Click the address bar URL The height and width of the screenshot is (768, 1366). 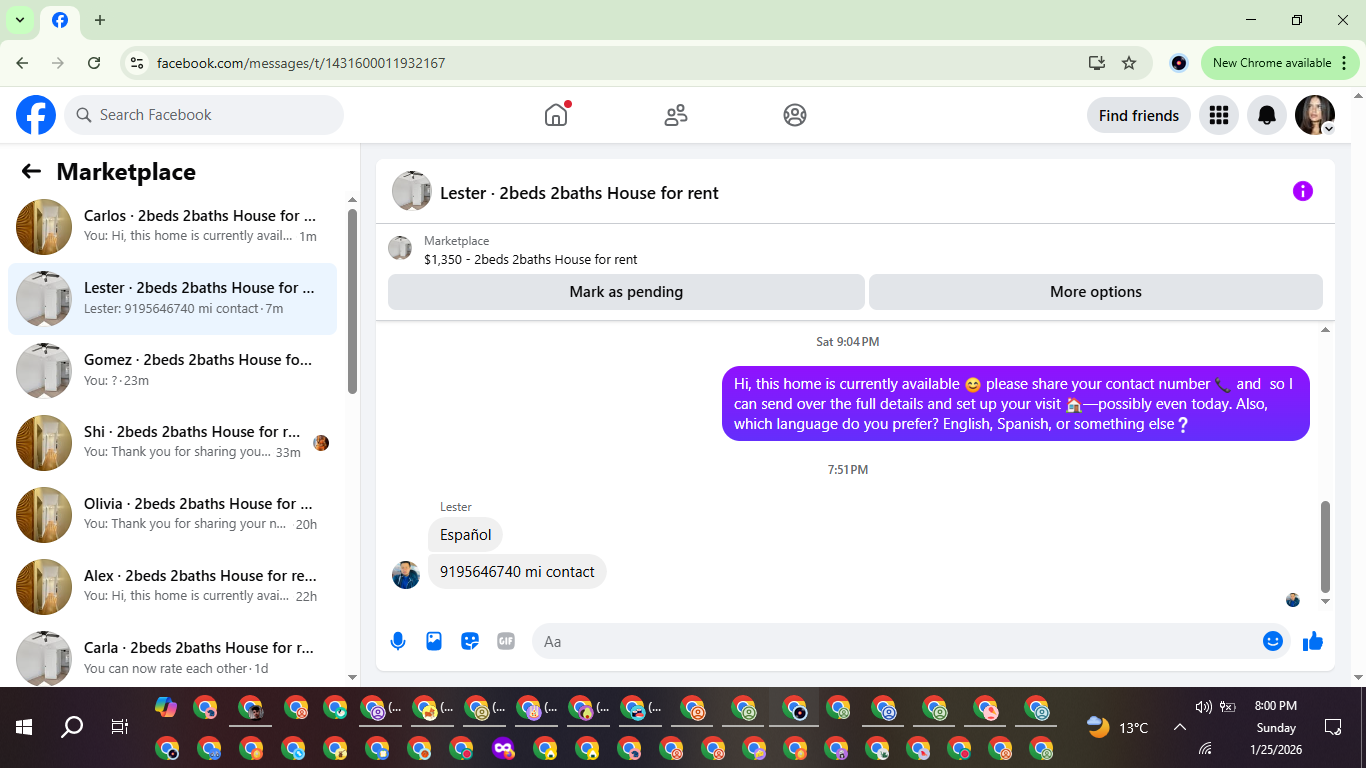pos(301,63)
